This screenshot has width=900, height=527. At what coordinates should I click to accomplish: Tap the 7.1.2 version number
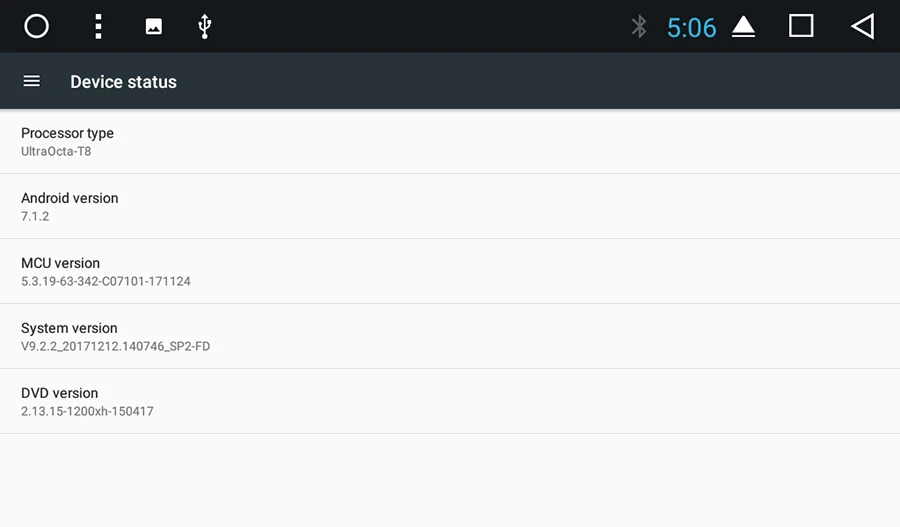tap(35, 216)
